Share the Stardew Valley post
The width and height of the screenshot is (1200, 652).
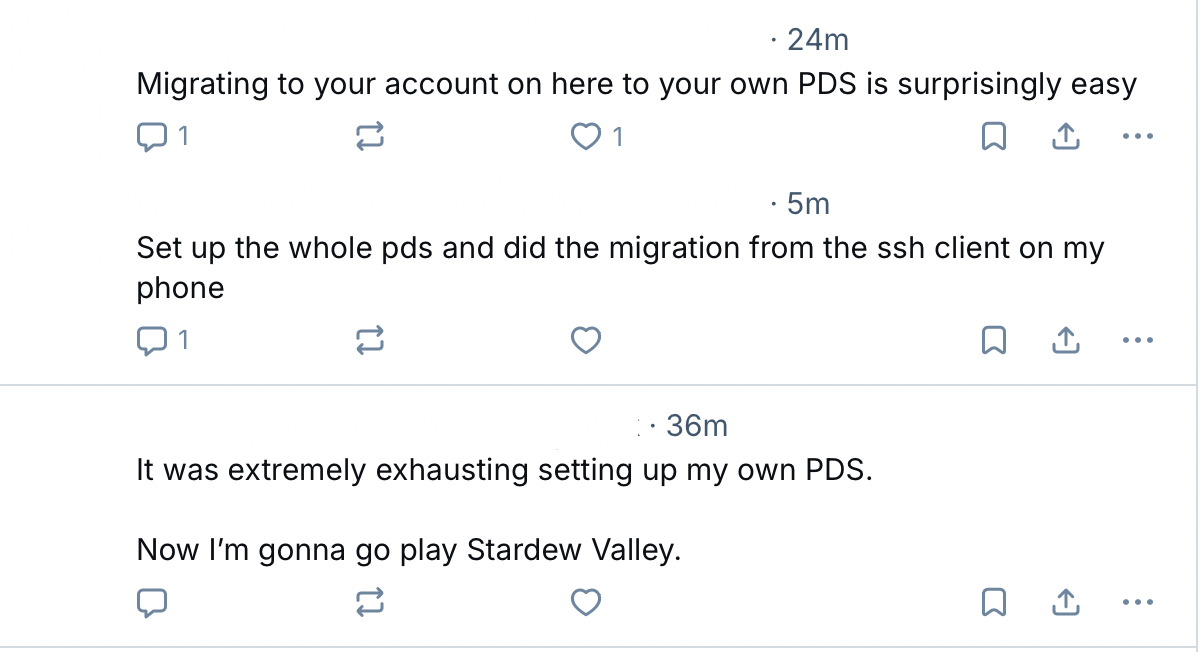coord(1066,602)
